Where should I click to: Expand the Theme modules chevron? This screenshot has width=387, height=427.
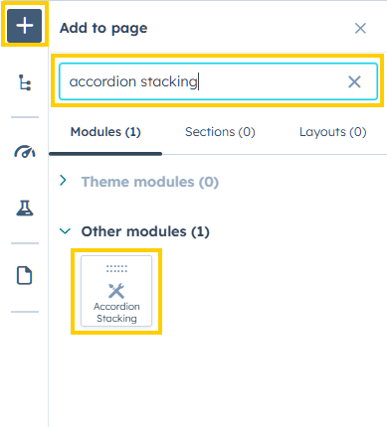[63, 180]
